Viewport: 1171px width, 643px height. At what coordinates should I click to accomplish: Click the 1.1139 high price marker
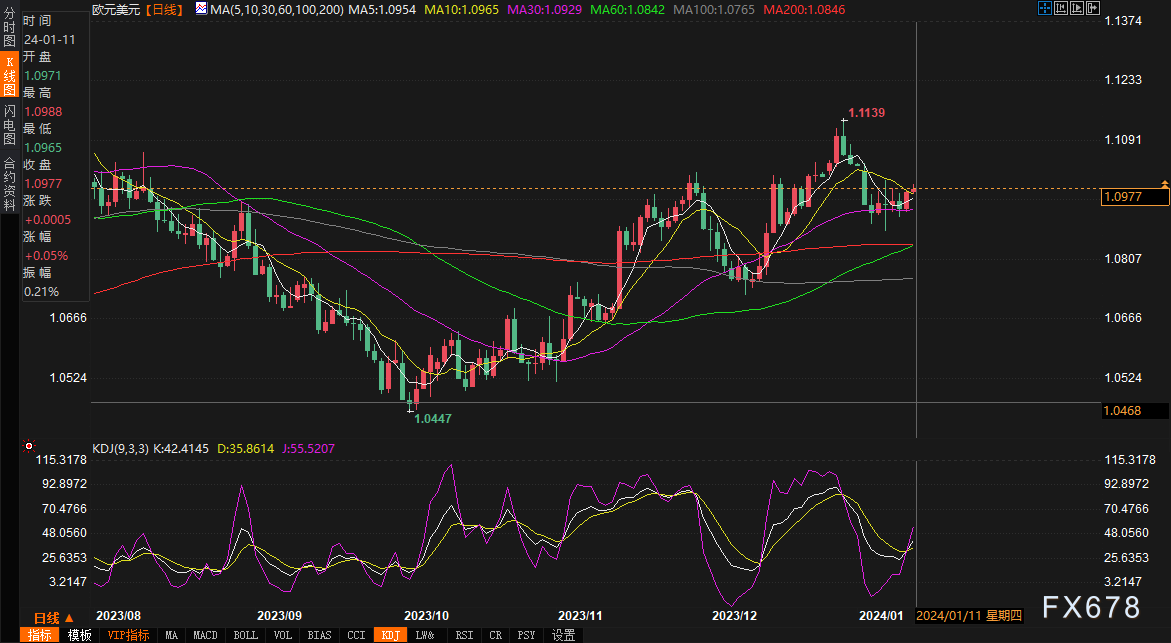pyautogui.click(x=866, y=113)
